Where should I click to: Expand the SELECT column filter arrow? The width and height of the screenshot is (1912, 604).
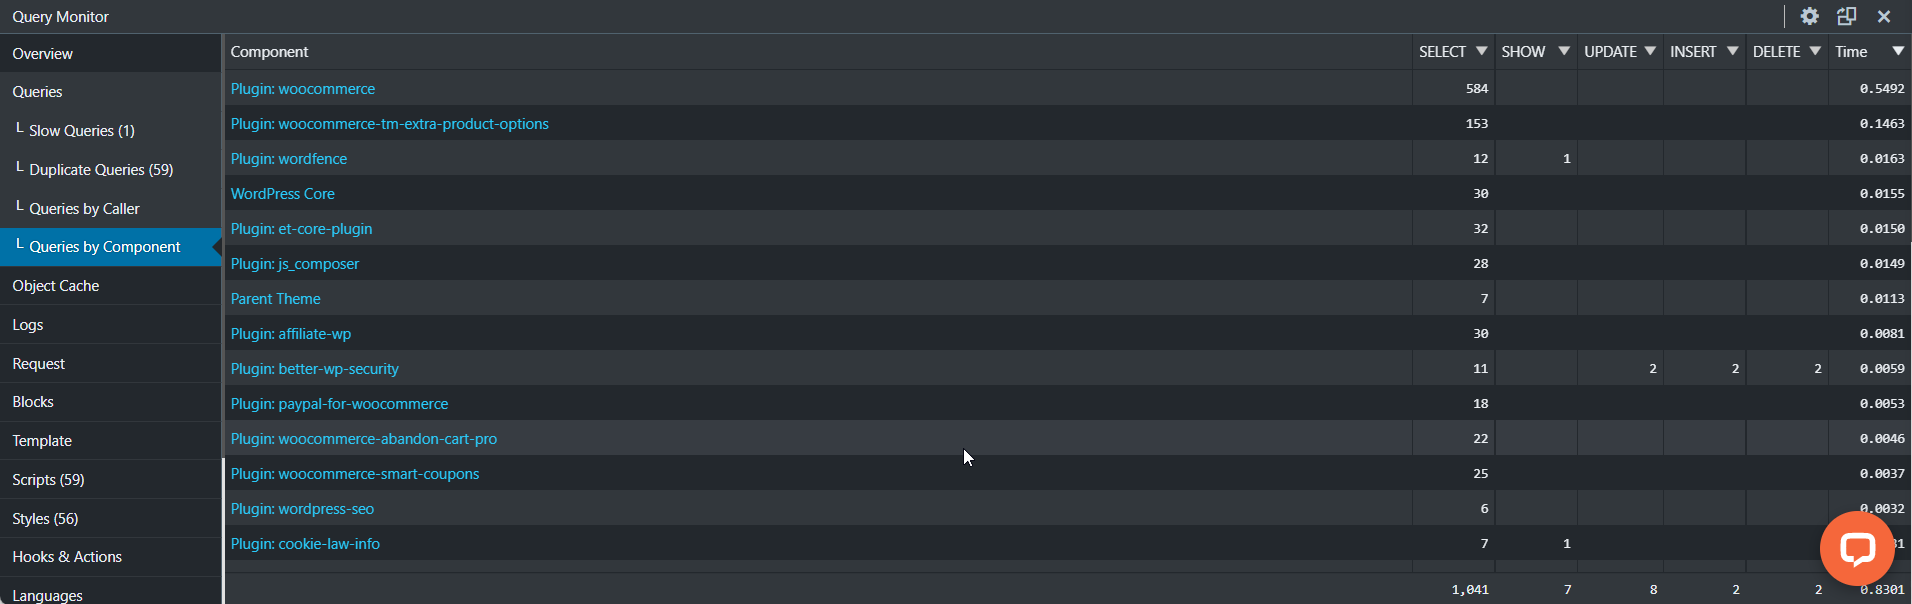[x=1481, y=51]
